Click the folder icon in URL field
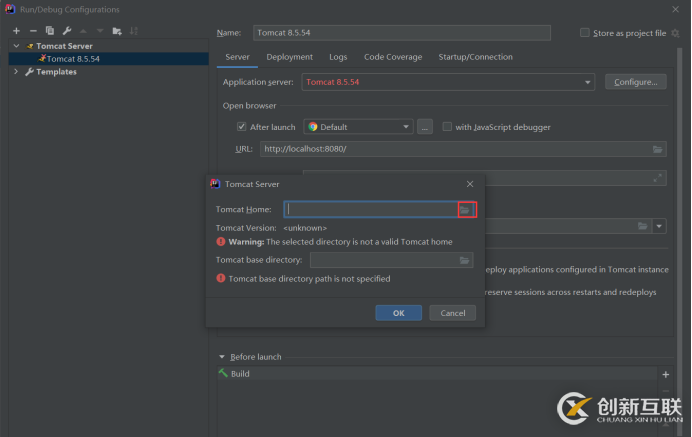Screen dimensions: 692x437 pos(657,149)
